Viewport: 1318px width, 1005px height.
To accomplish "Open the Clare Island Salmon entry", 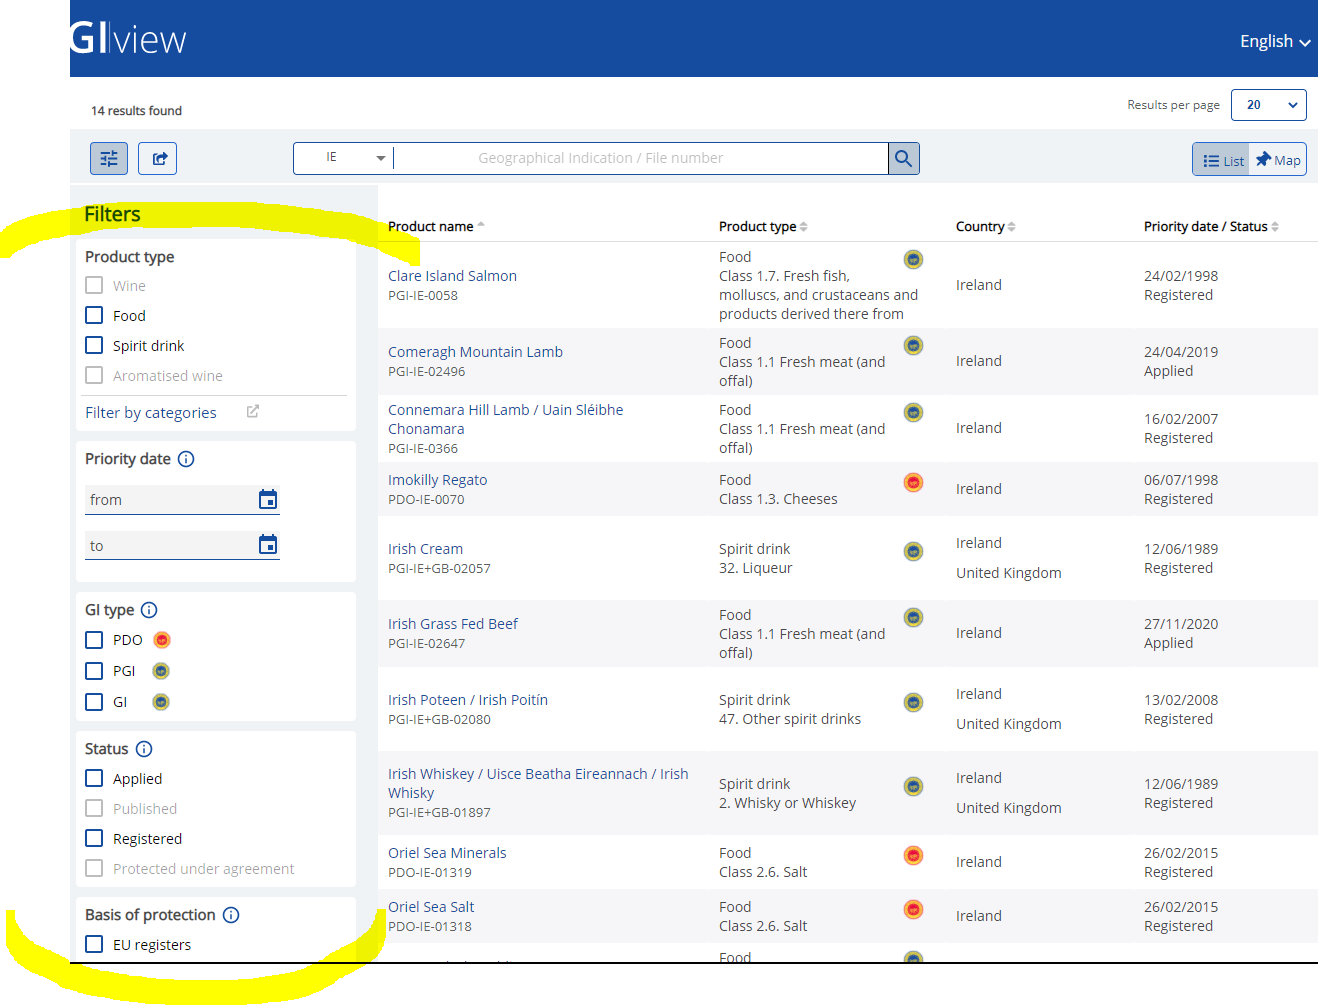I will 452,276.
